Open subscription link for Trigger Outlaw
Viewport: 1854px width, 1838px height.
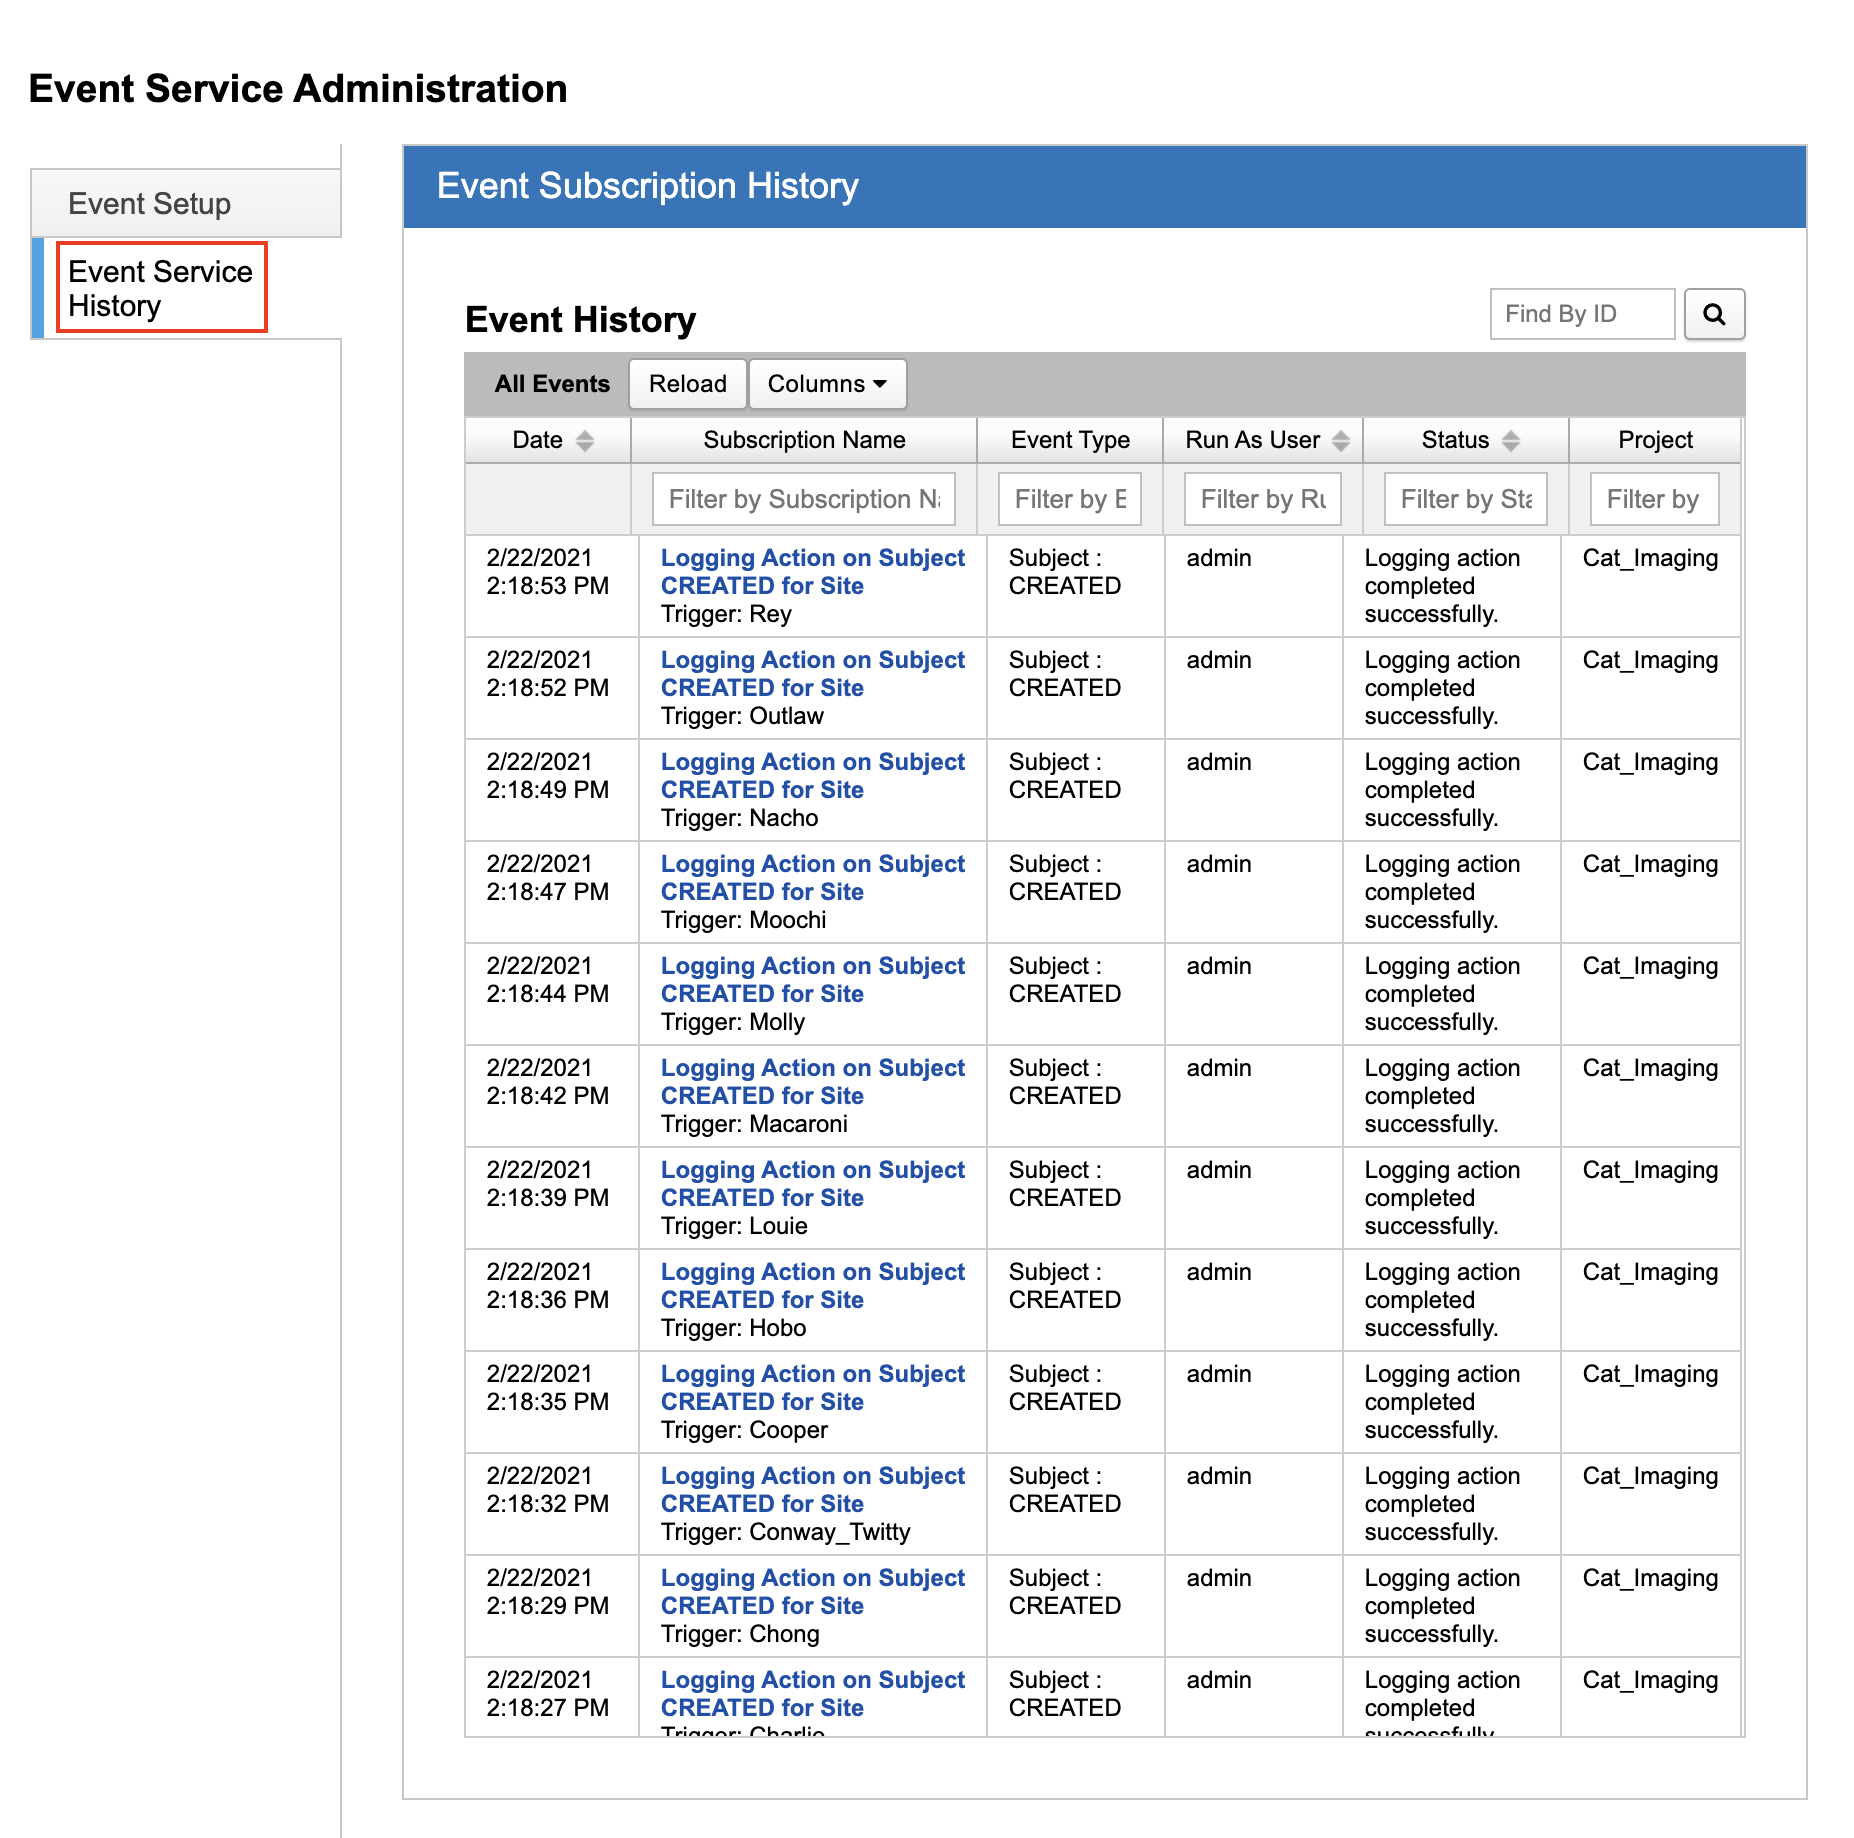click(812, 674)
